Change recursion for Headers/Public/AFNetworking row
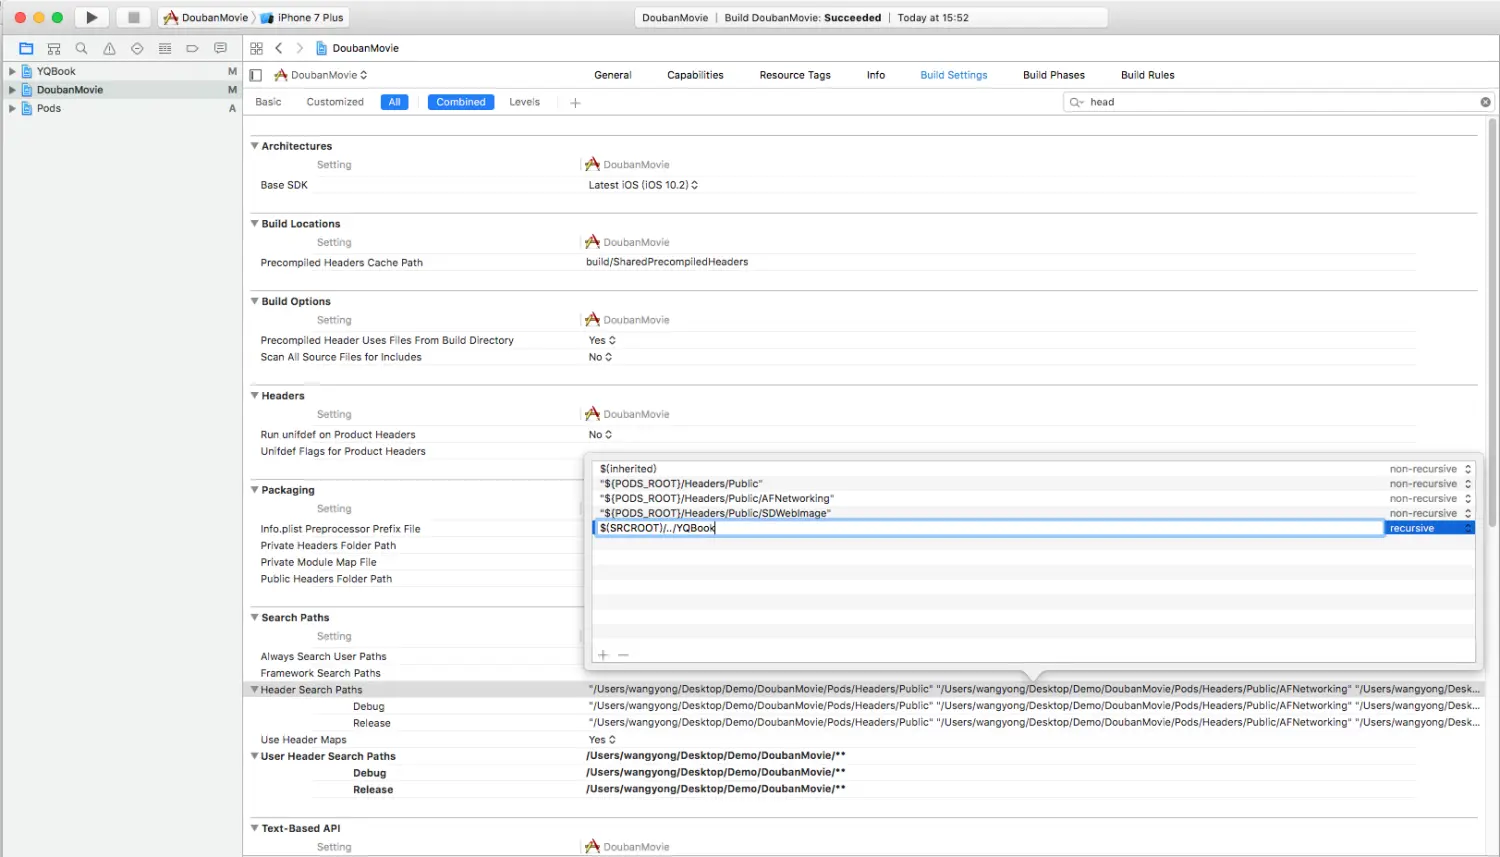 tap(1430, 498)
